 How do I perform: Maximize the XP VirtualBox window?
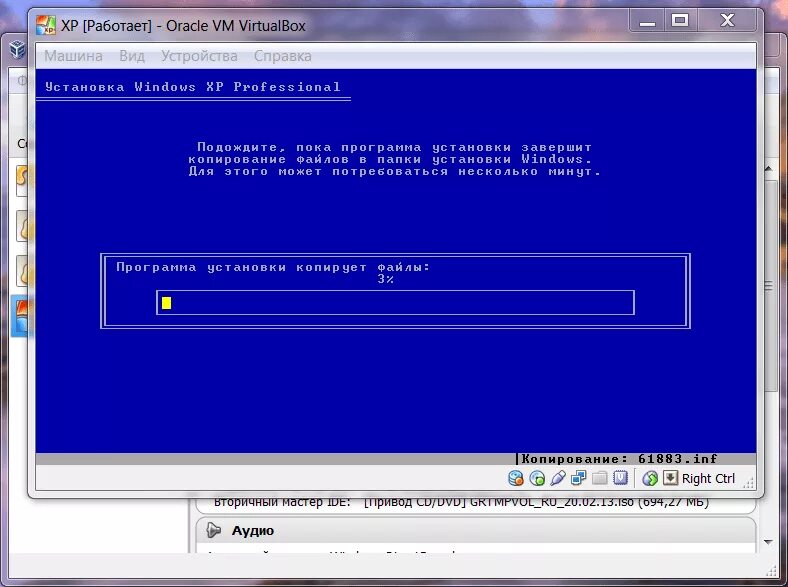click(x=680, y=21)
